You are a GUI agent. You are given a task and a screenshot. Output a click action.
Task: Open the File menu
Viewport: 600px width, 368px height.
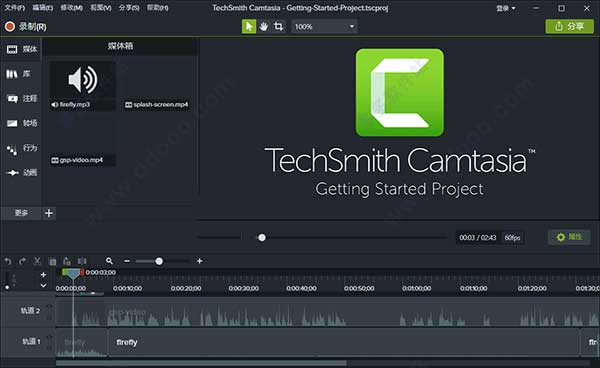[x=15, y=8]
